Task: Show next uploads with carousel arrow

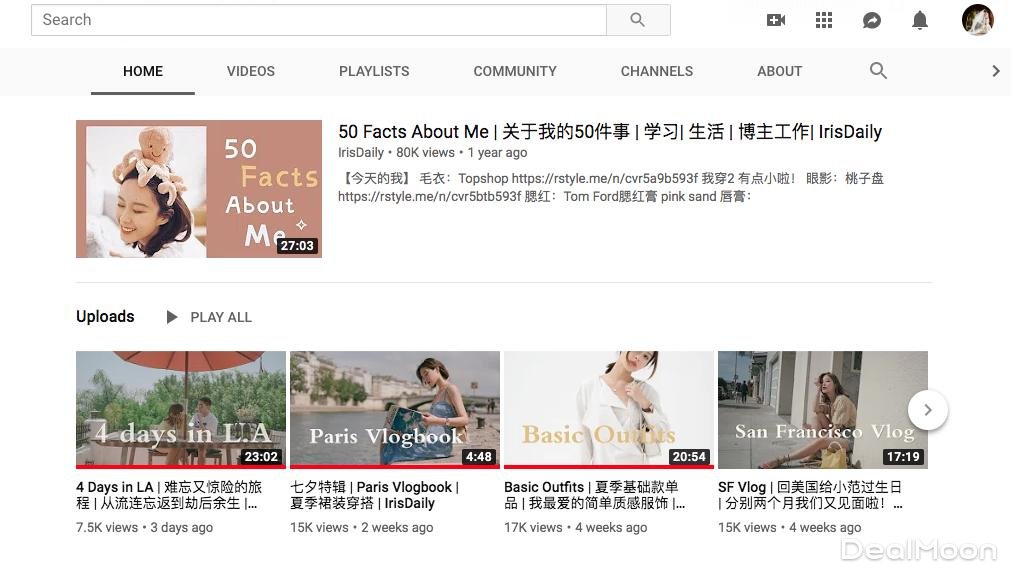Action: click(928, 410)
